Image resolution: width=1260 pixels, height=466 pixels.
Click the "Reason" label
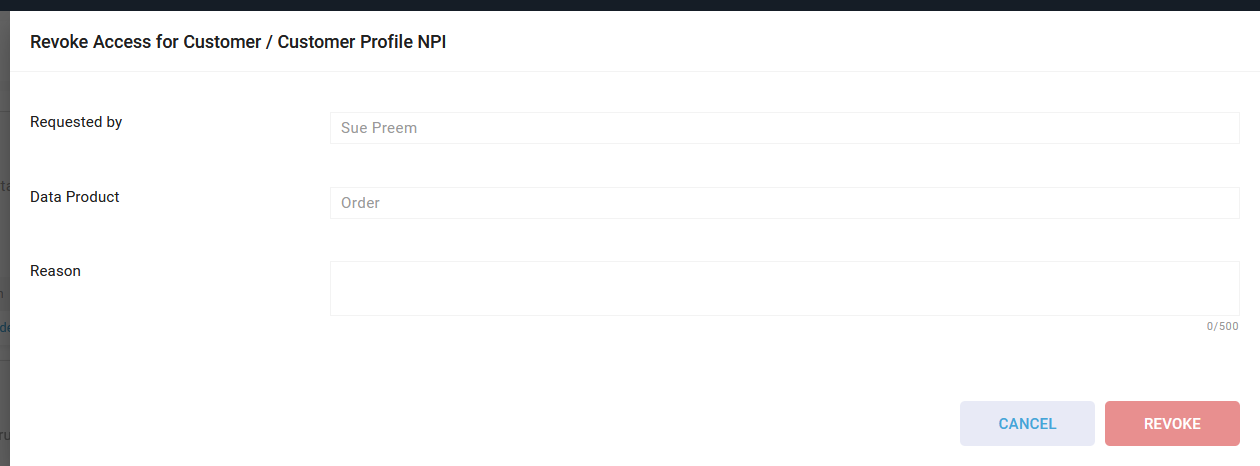click(55, 271)
